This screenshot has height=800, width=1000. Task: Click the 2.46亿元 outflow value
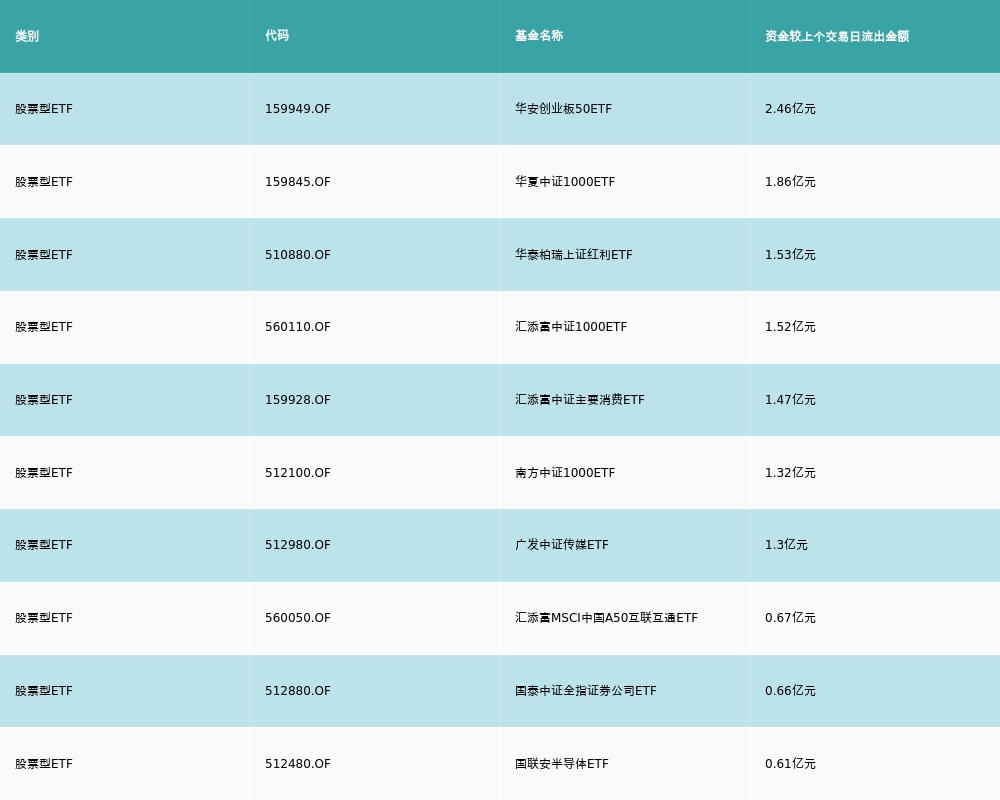click(x=790, y=109)
